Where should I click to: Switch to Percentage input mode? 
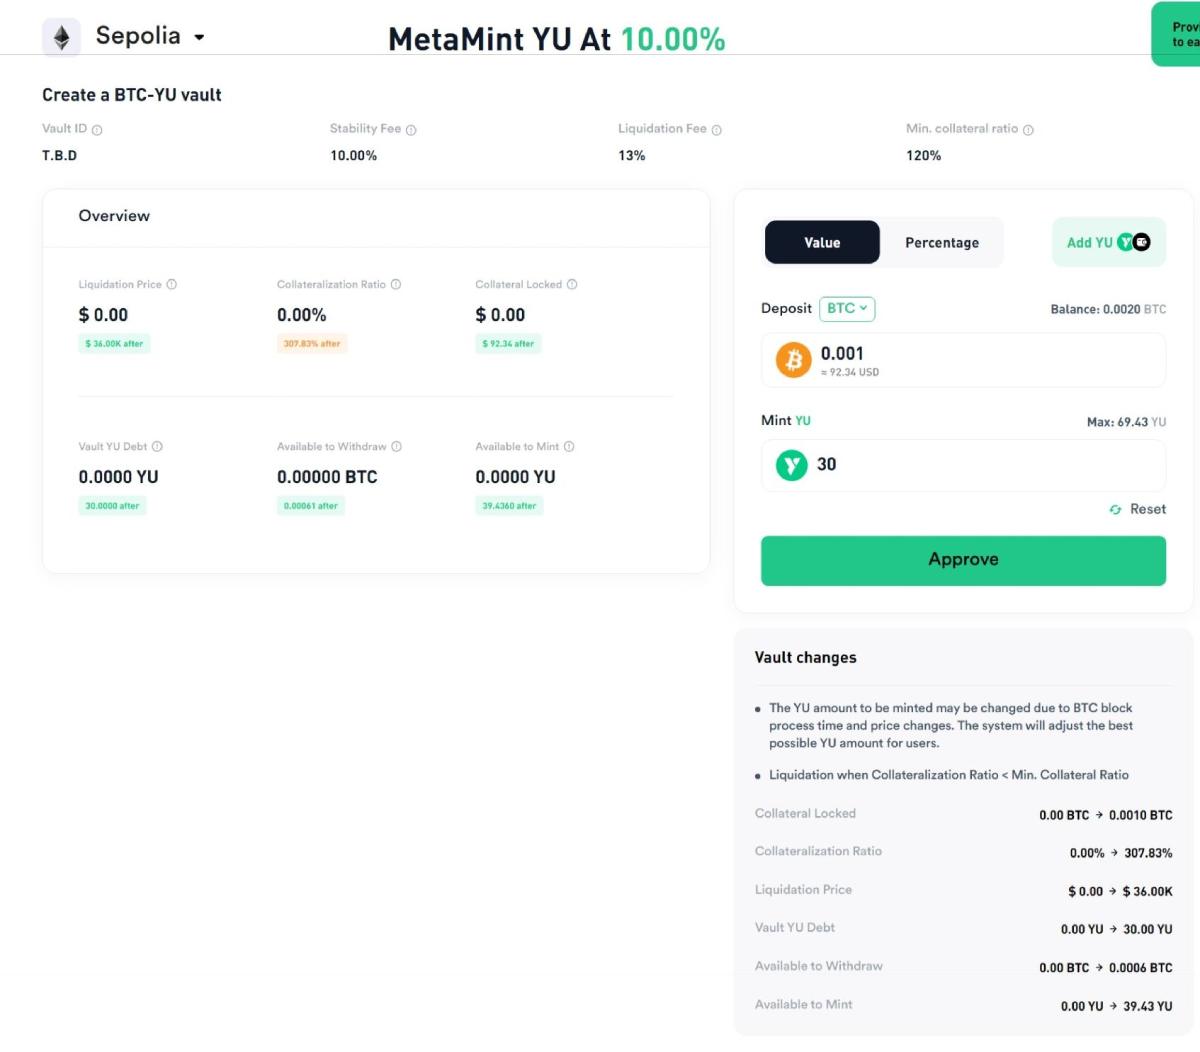point(941,243)
